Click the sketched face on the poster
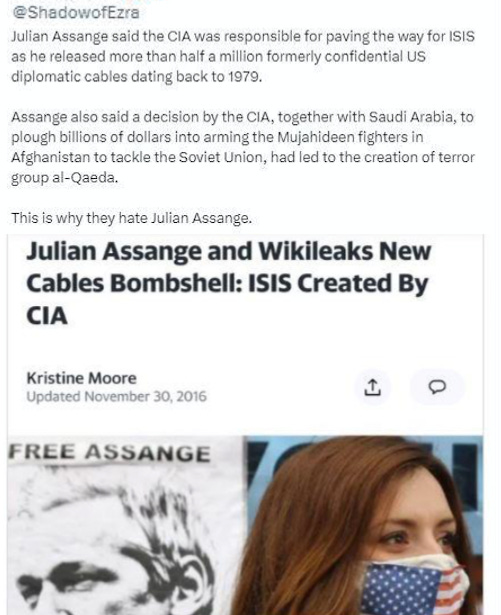This screenshot has height=615, width=501. tap(118, 549)
